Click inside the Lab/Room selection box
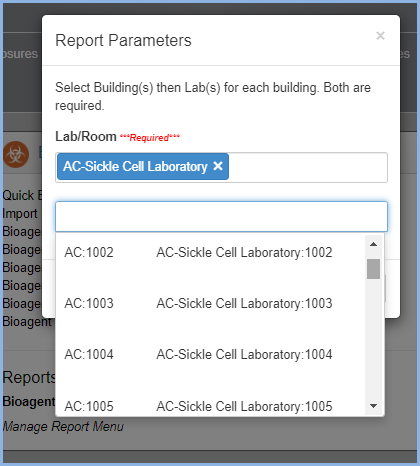420x466 pixels. [x=308, y=167]
